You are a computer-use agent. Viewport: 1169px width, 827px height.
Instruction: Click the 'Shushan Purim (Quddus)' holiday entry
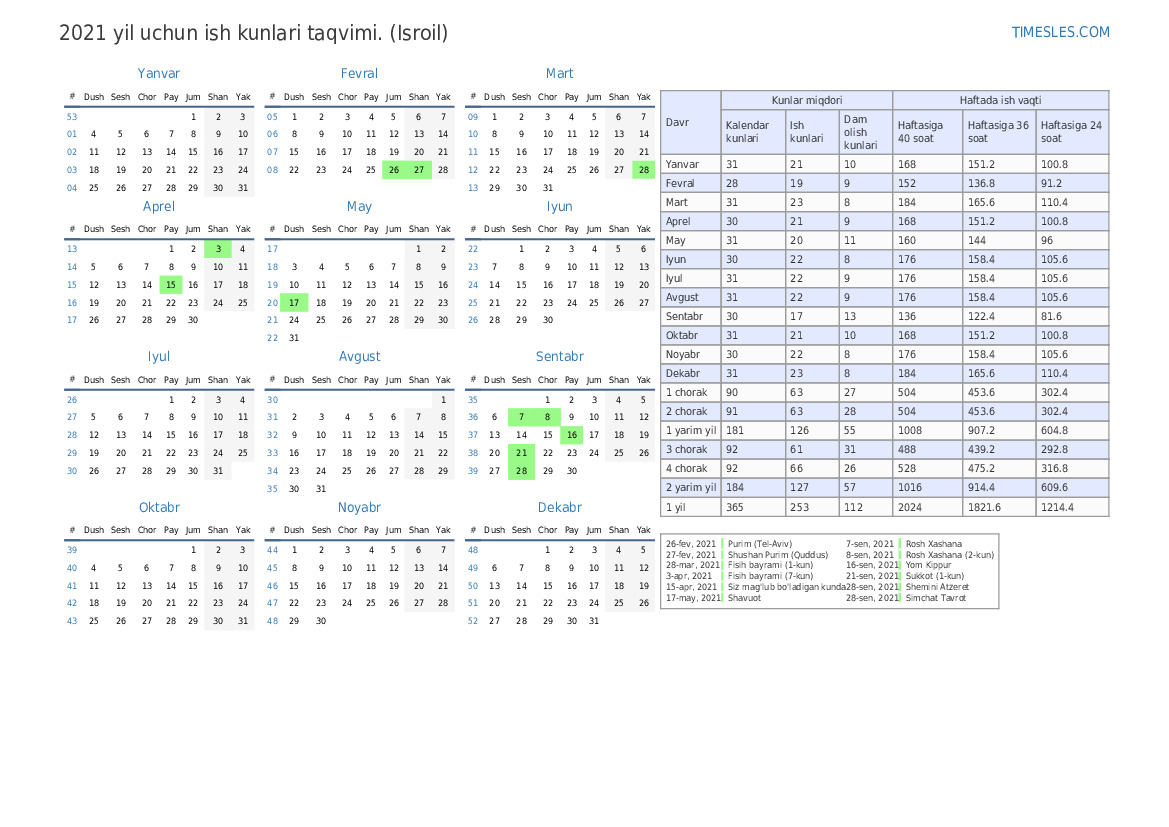(778, 555)
